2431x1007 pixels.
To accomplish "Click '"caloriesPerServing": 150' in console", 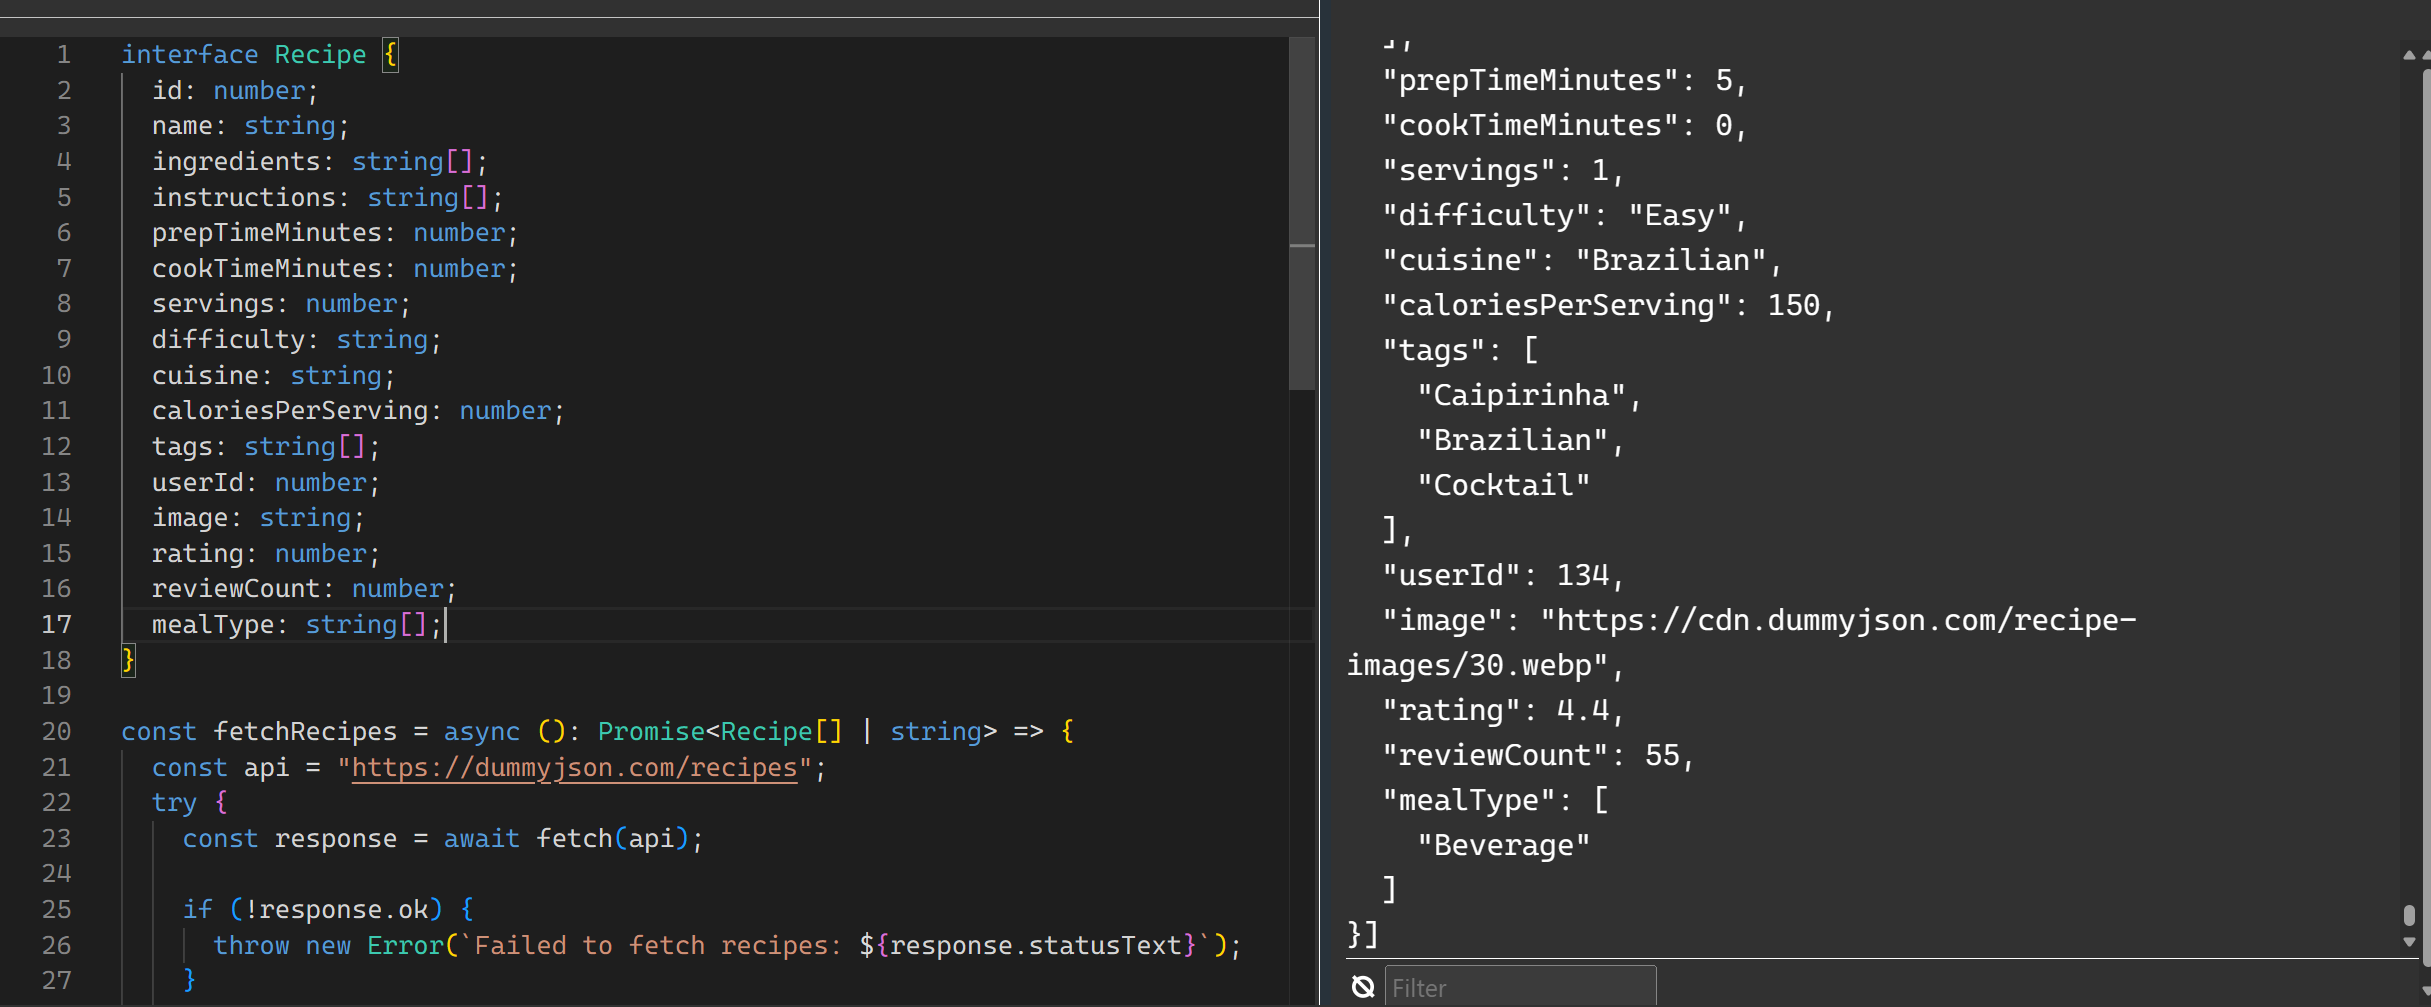I will point(1601,306).
